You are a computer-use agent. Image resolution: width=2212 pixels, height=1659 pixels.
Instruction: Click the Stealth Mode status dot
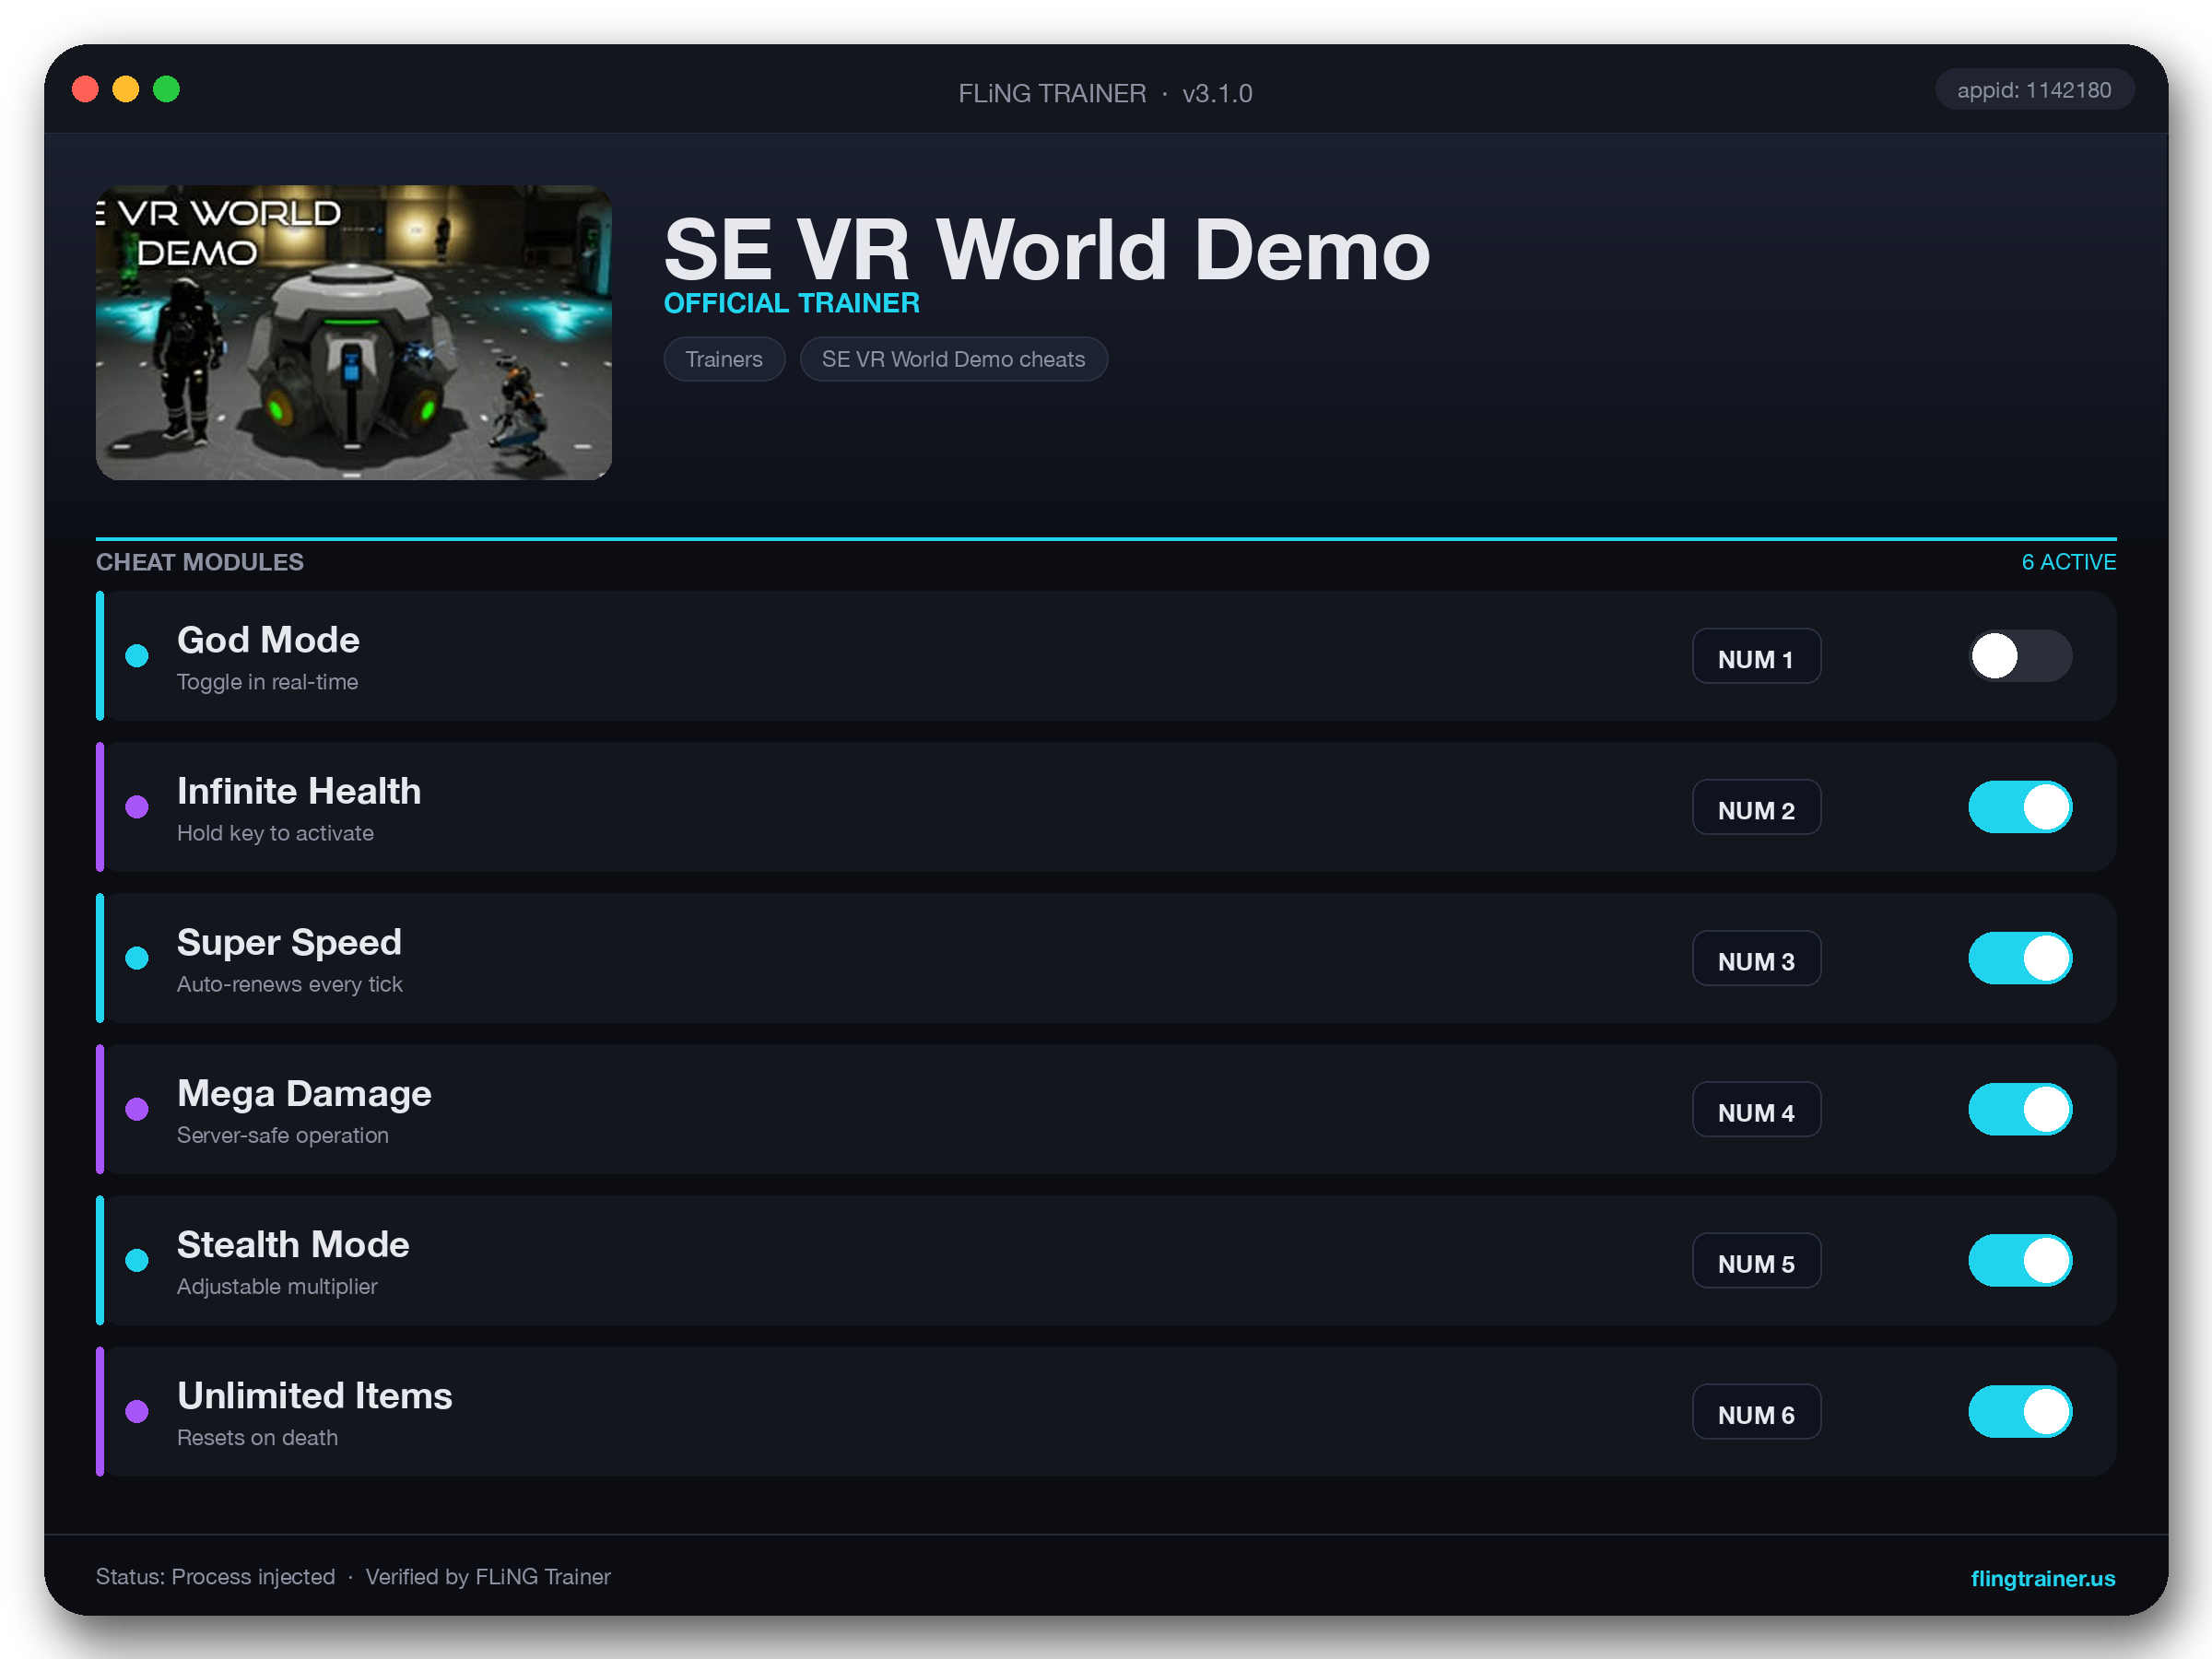click(x=137, y=1260)
